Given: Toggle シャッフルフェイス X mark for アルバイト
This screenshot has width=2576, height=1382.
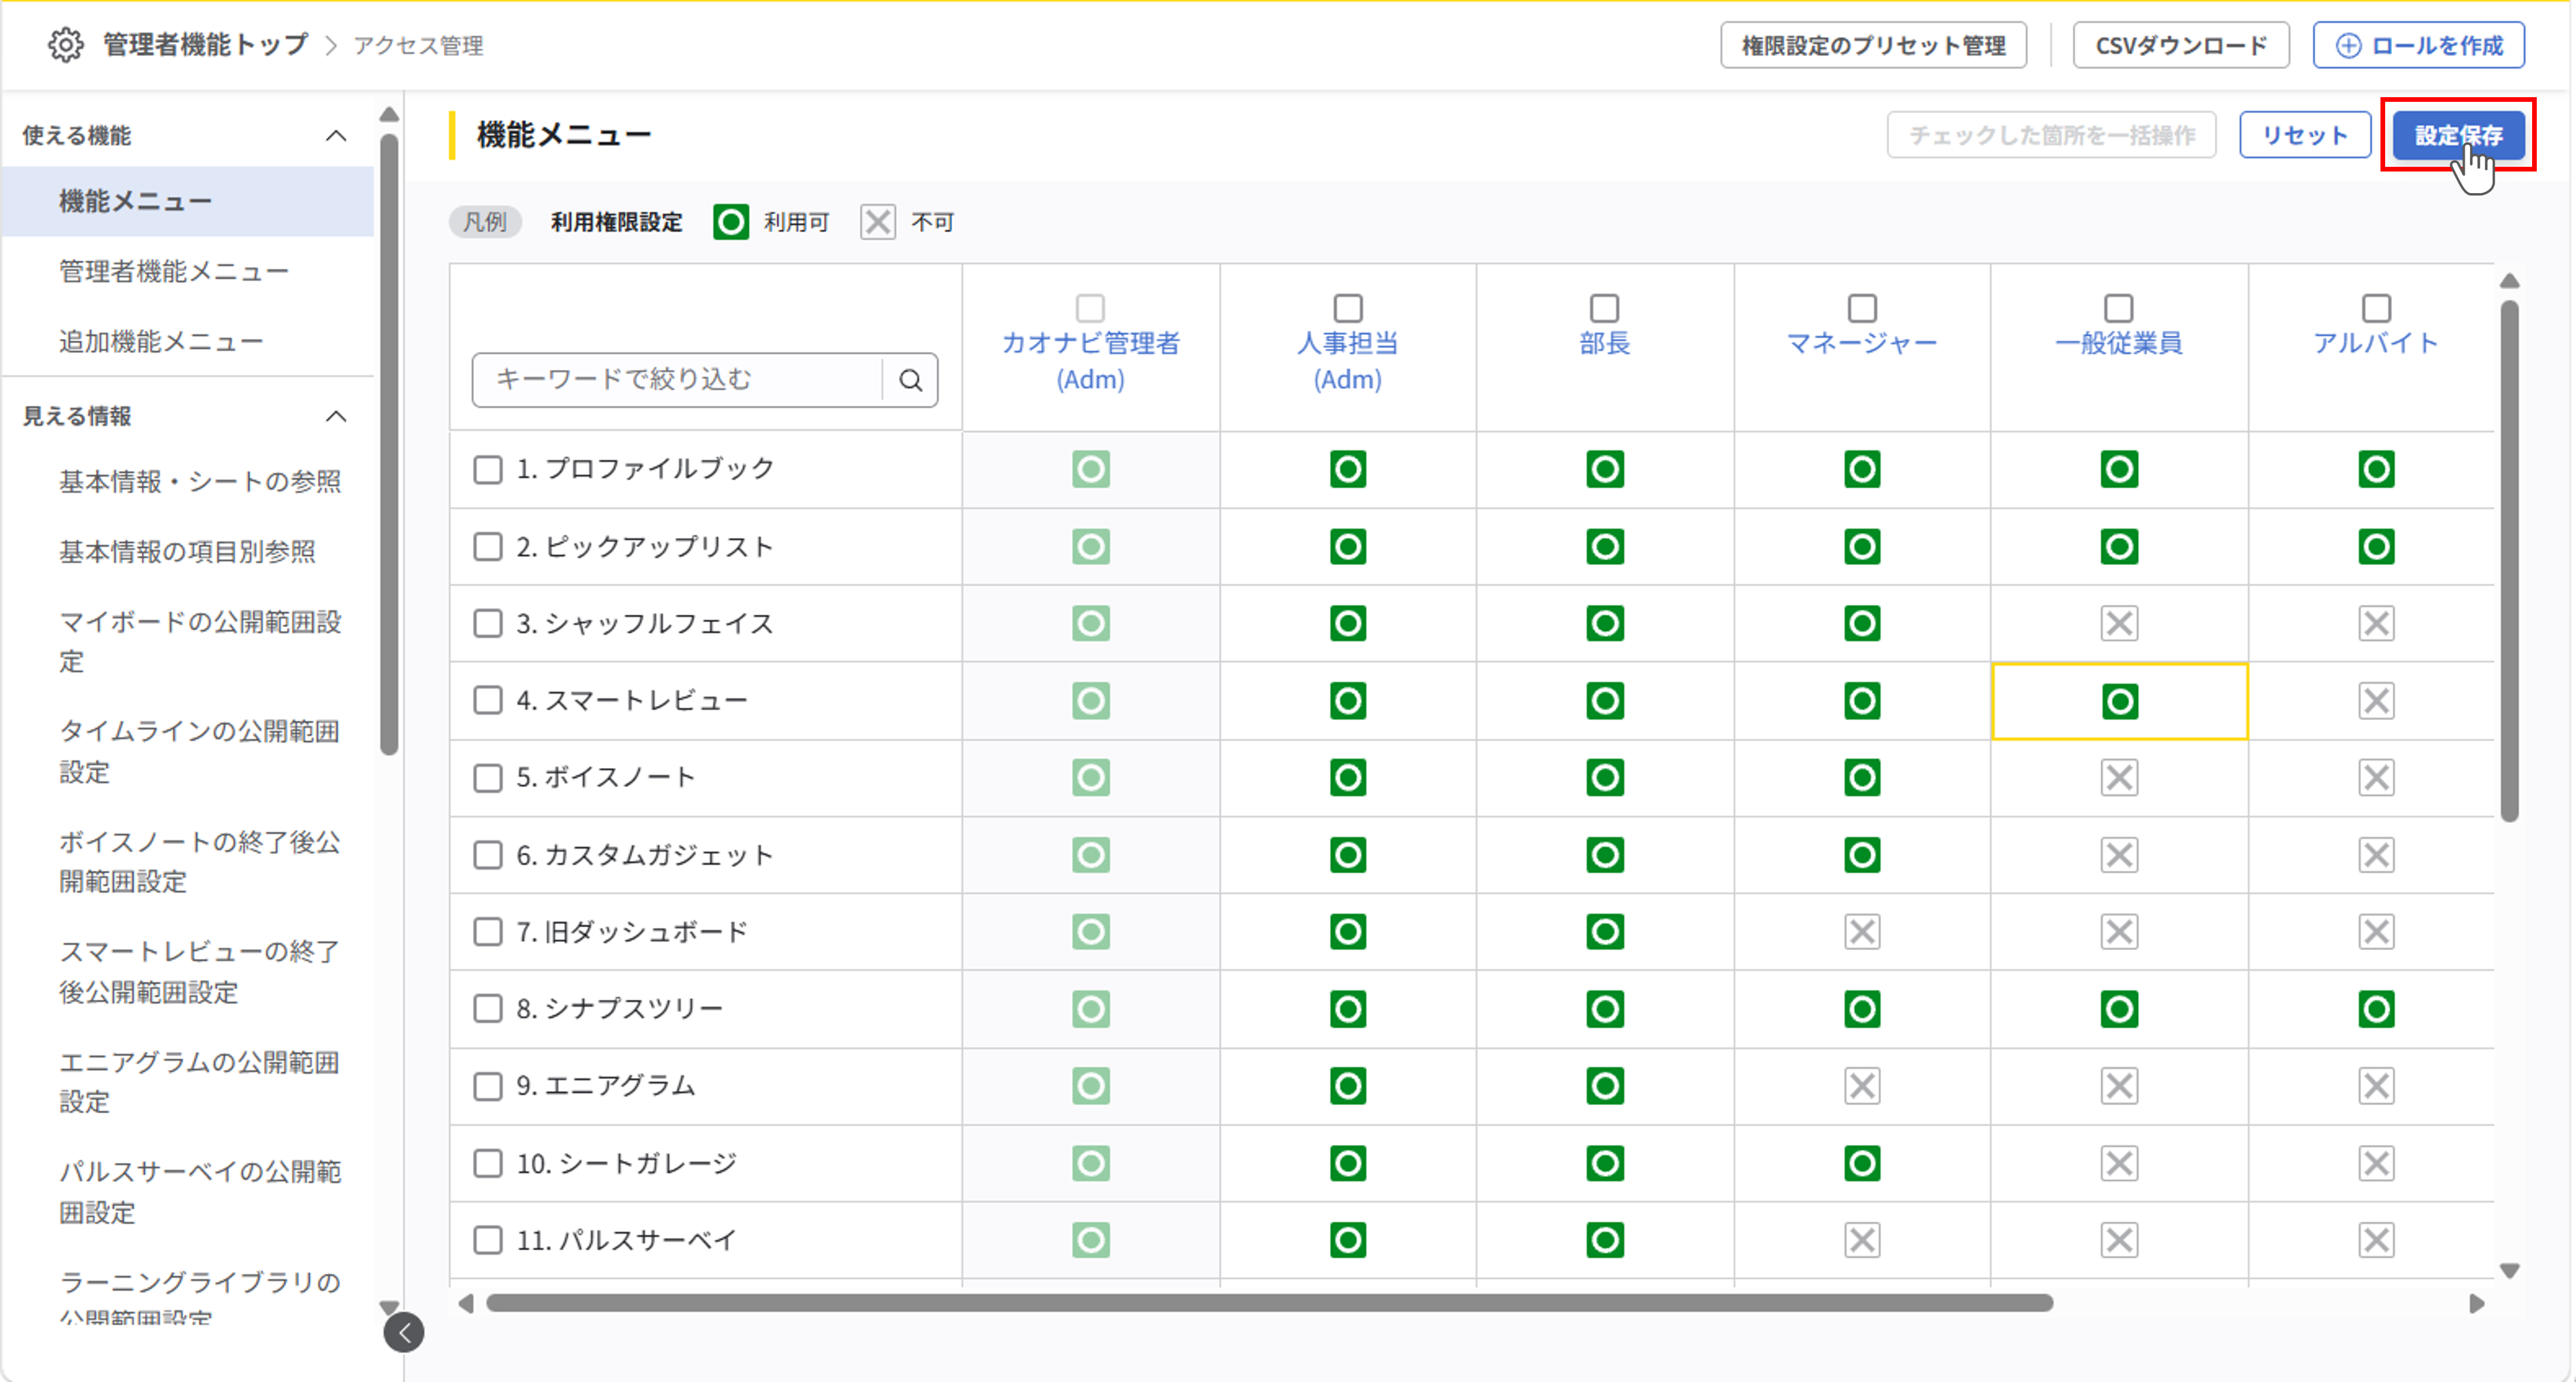Looking at the screenshot, I should coord(2376,624).
